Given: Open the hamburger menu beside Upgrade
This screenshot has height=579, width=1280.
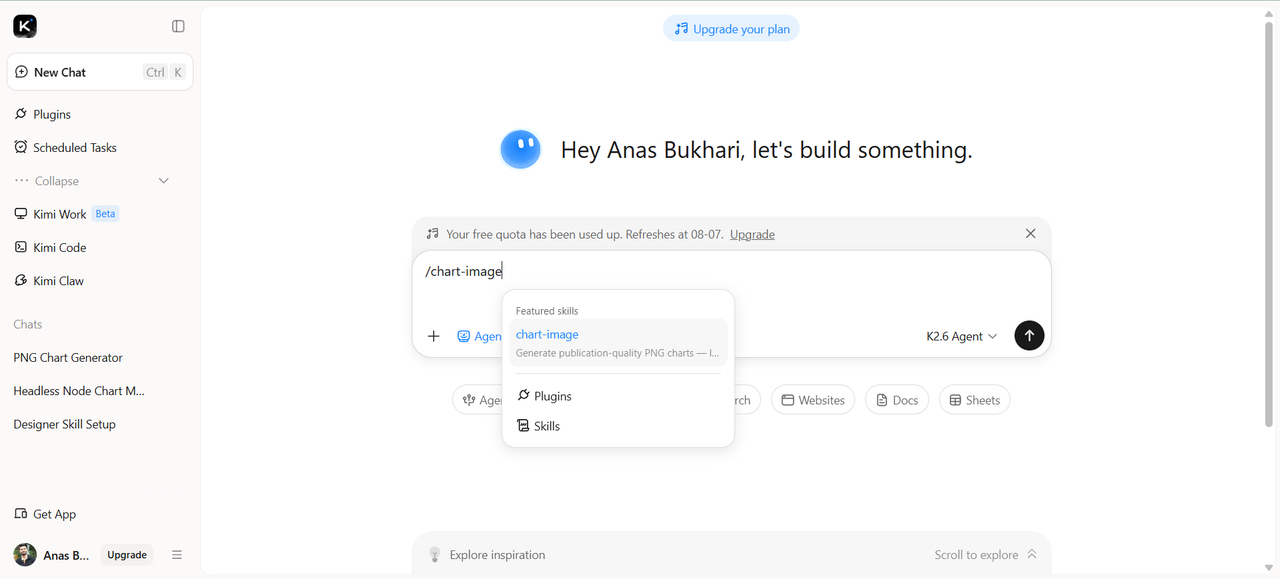Looking at the screenshot, I should pyautogui.click(x=177, y=555).
